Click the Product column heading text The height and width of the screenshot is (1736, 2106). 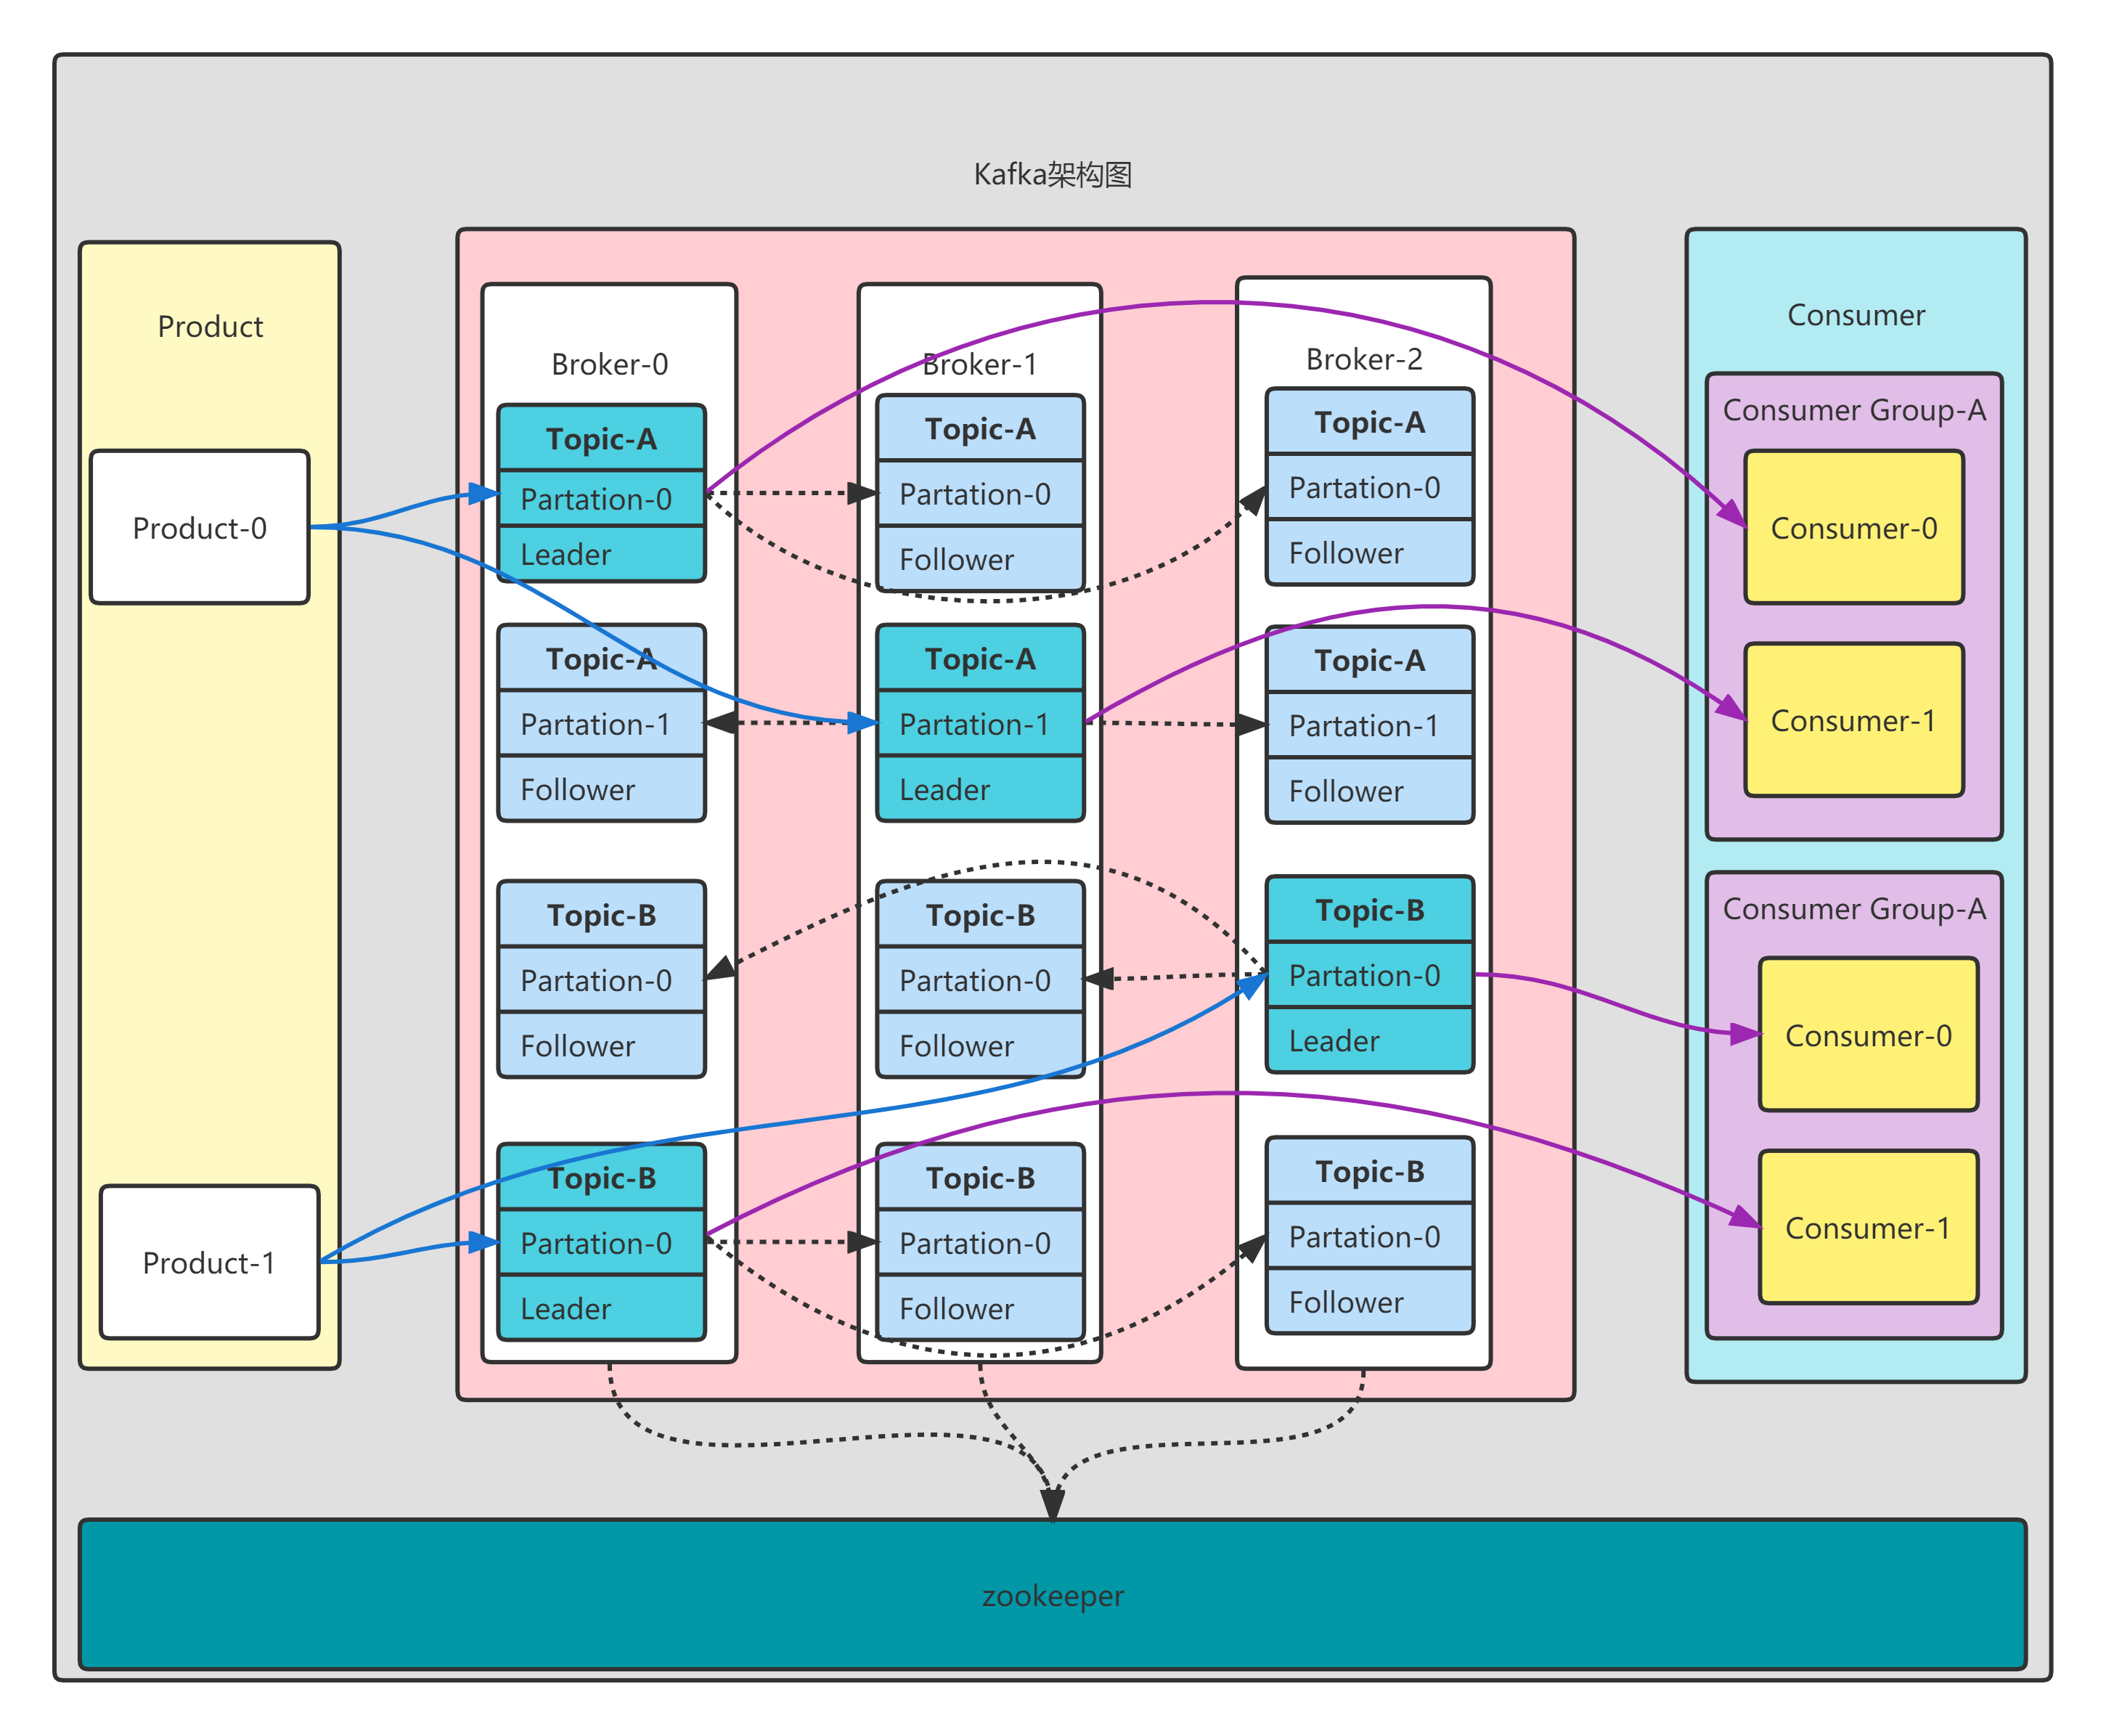click(210, 326)
